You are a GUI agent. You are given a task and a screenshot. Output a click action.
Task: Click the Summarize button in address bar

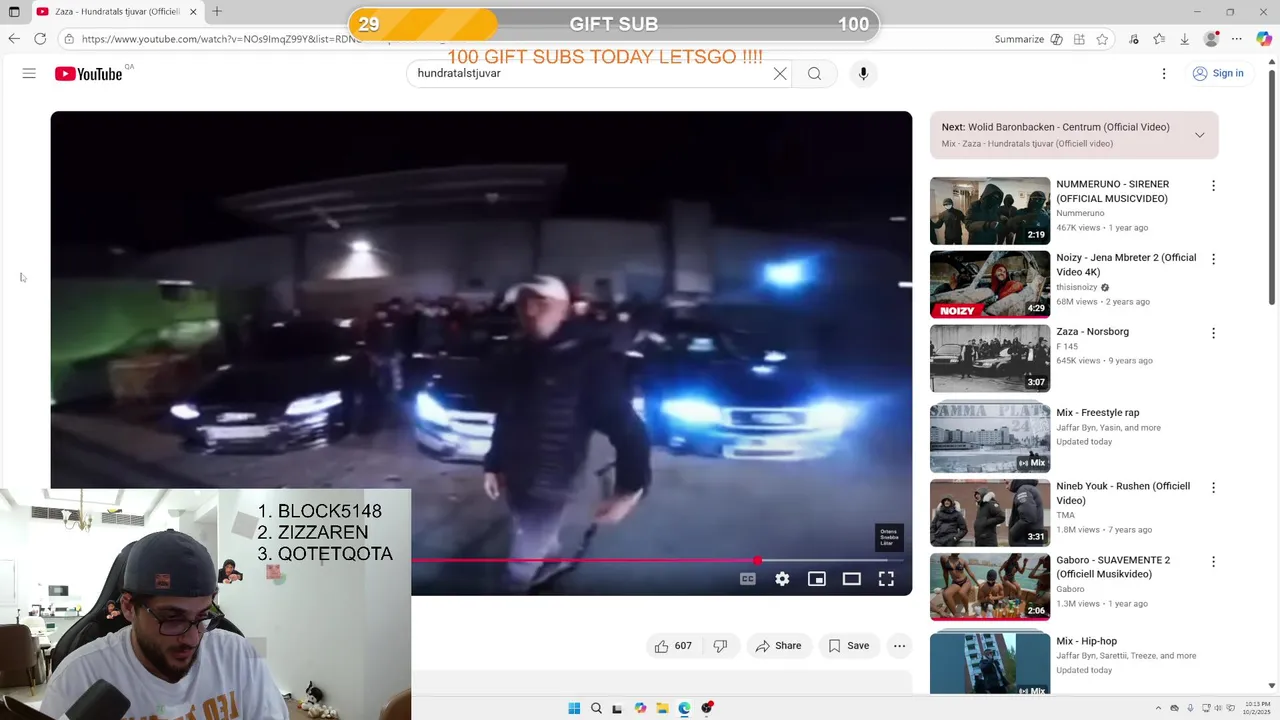1019,39
